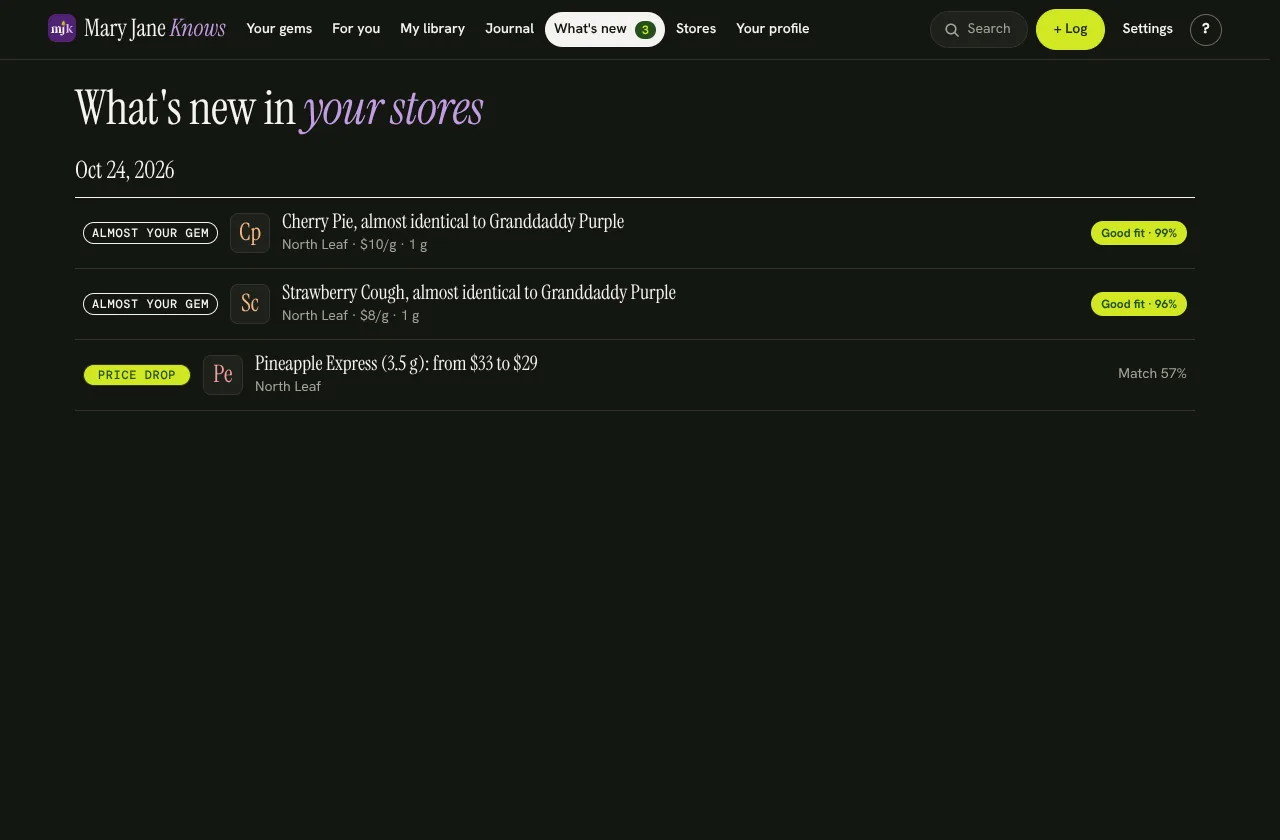Viewport: 1280px width, 840px height.
Task: Click the magnifier icon in search
Action: 952,30
